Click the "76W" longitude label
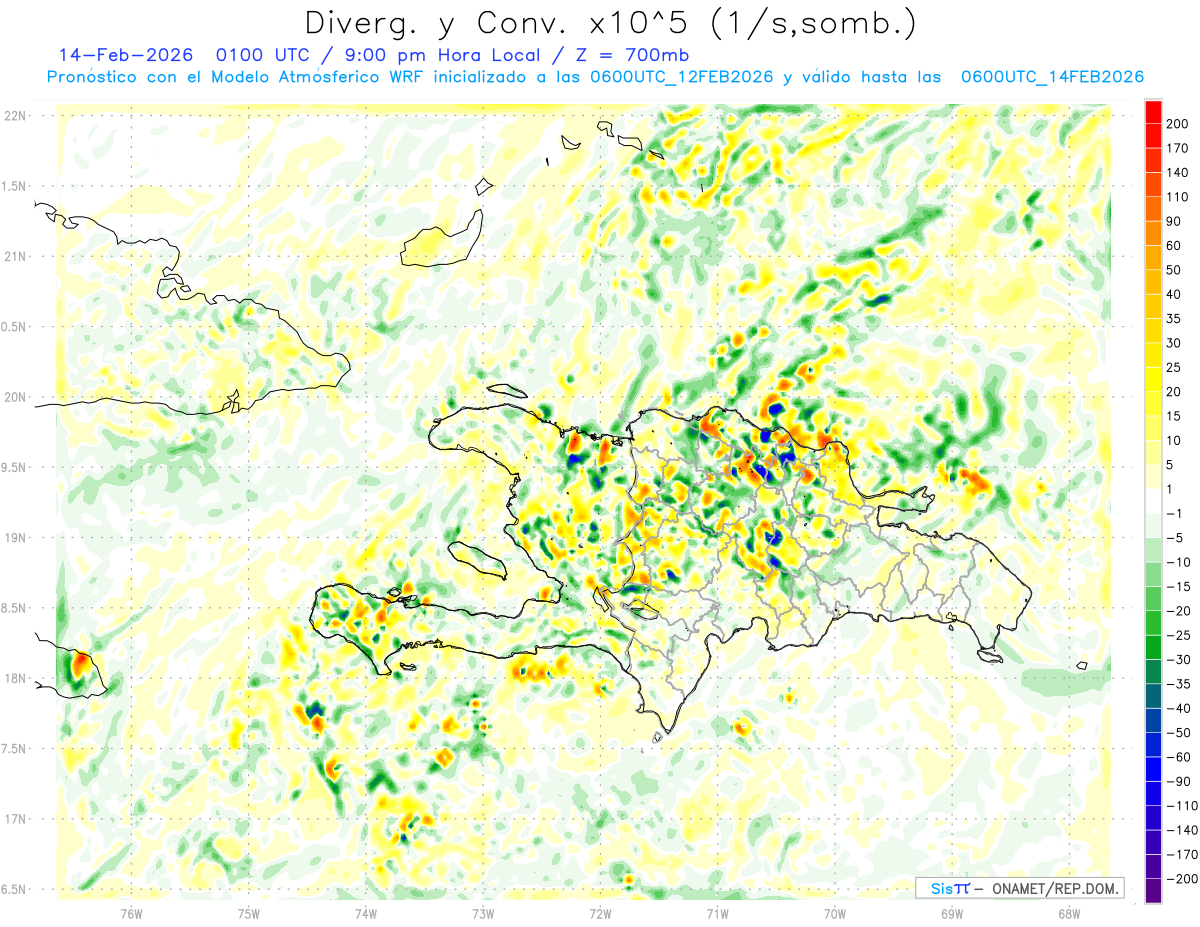1200x927 pixels. [x=131, y=913]
